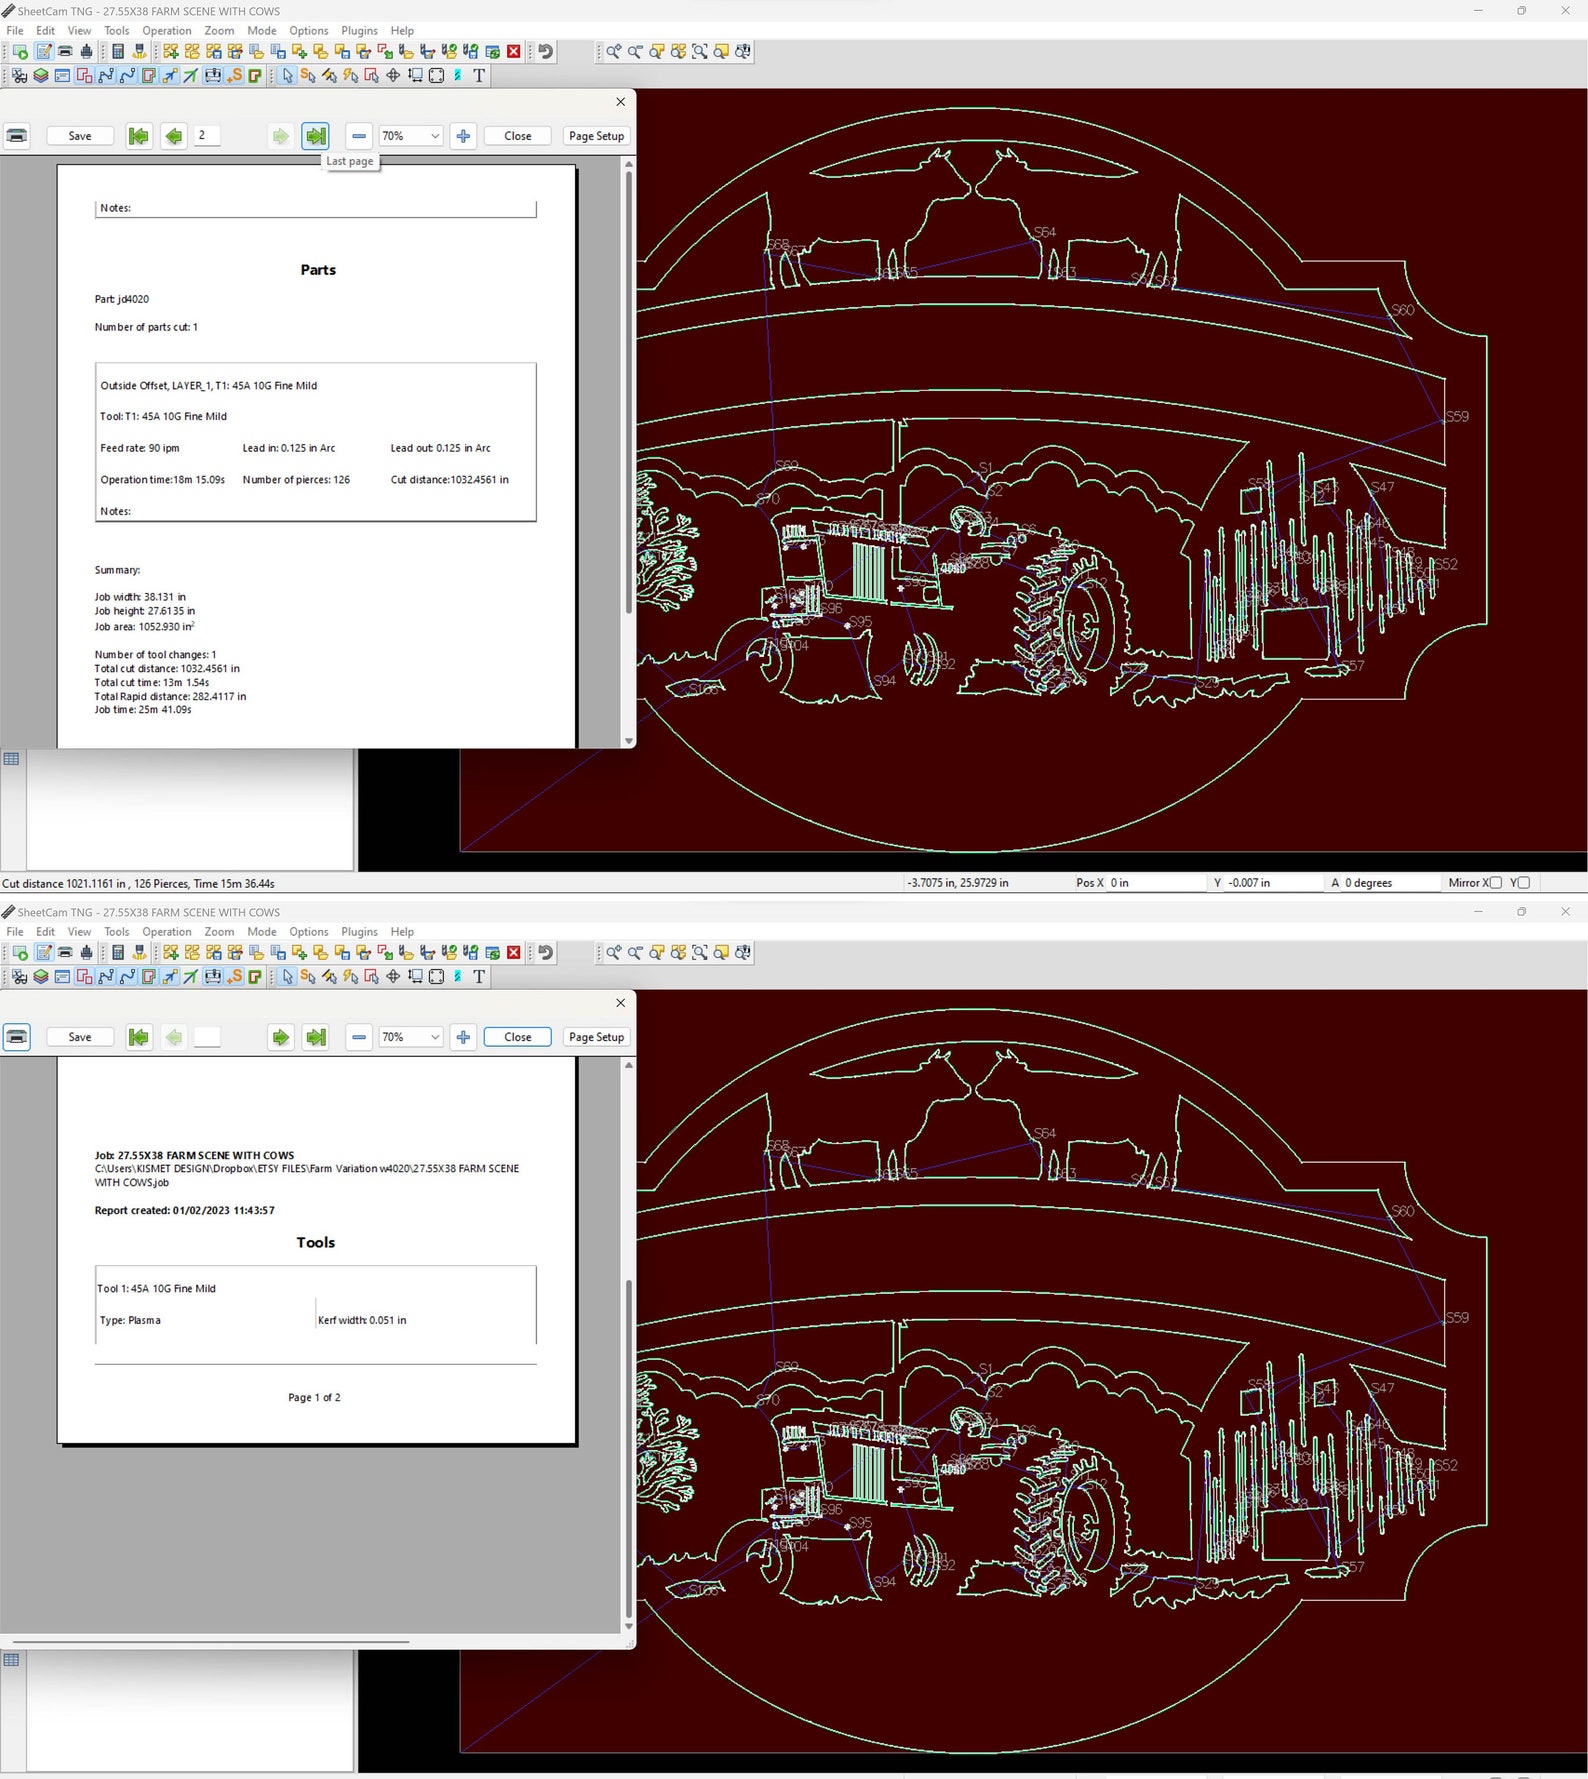Select the Text tool in the upper toolbar

479,76
